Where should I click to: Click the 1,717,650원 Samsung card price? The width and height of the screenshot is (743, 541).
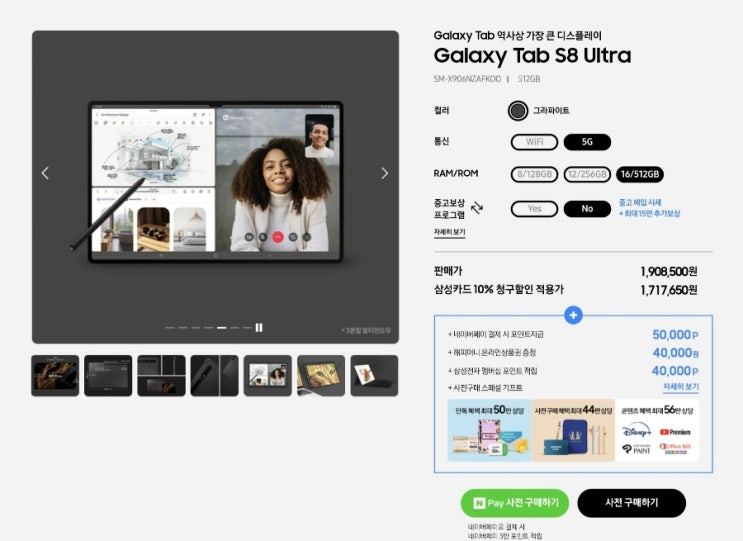tap(669, 290)
